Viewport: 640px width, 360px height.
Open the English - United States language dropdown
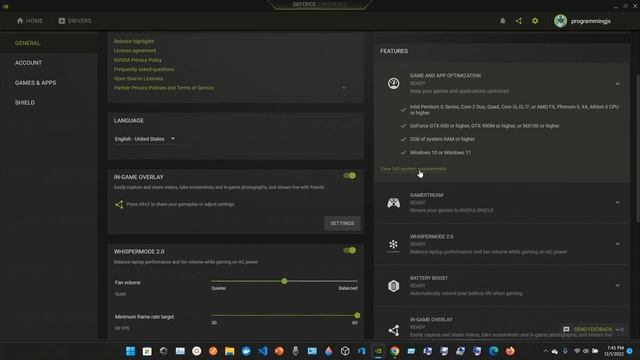(x=144, y=139)
